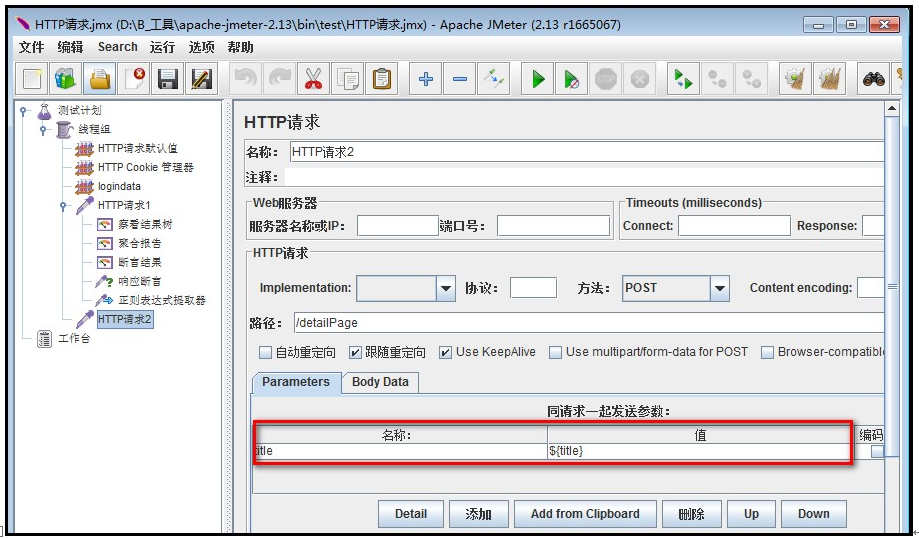Clear all results with double broom icon
This screenshot has width=919, height=538.
[x=829, y=79]
